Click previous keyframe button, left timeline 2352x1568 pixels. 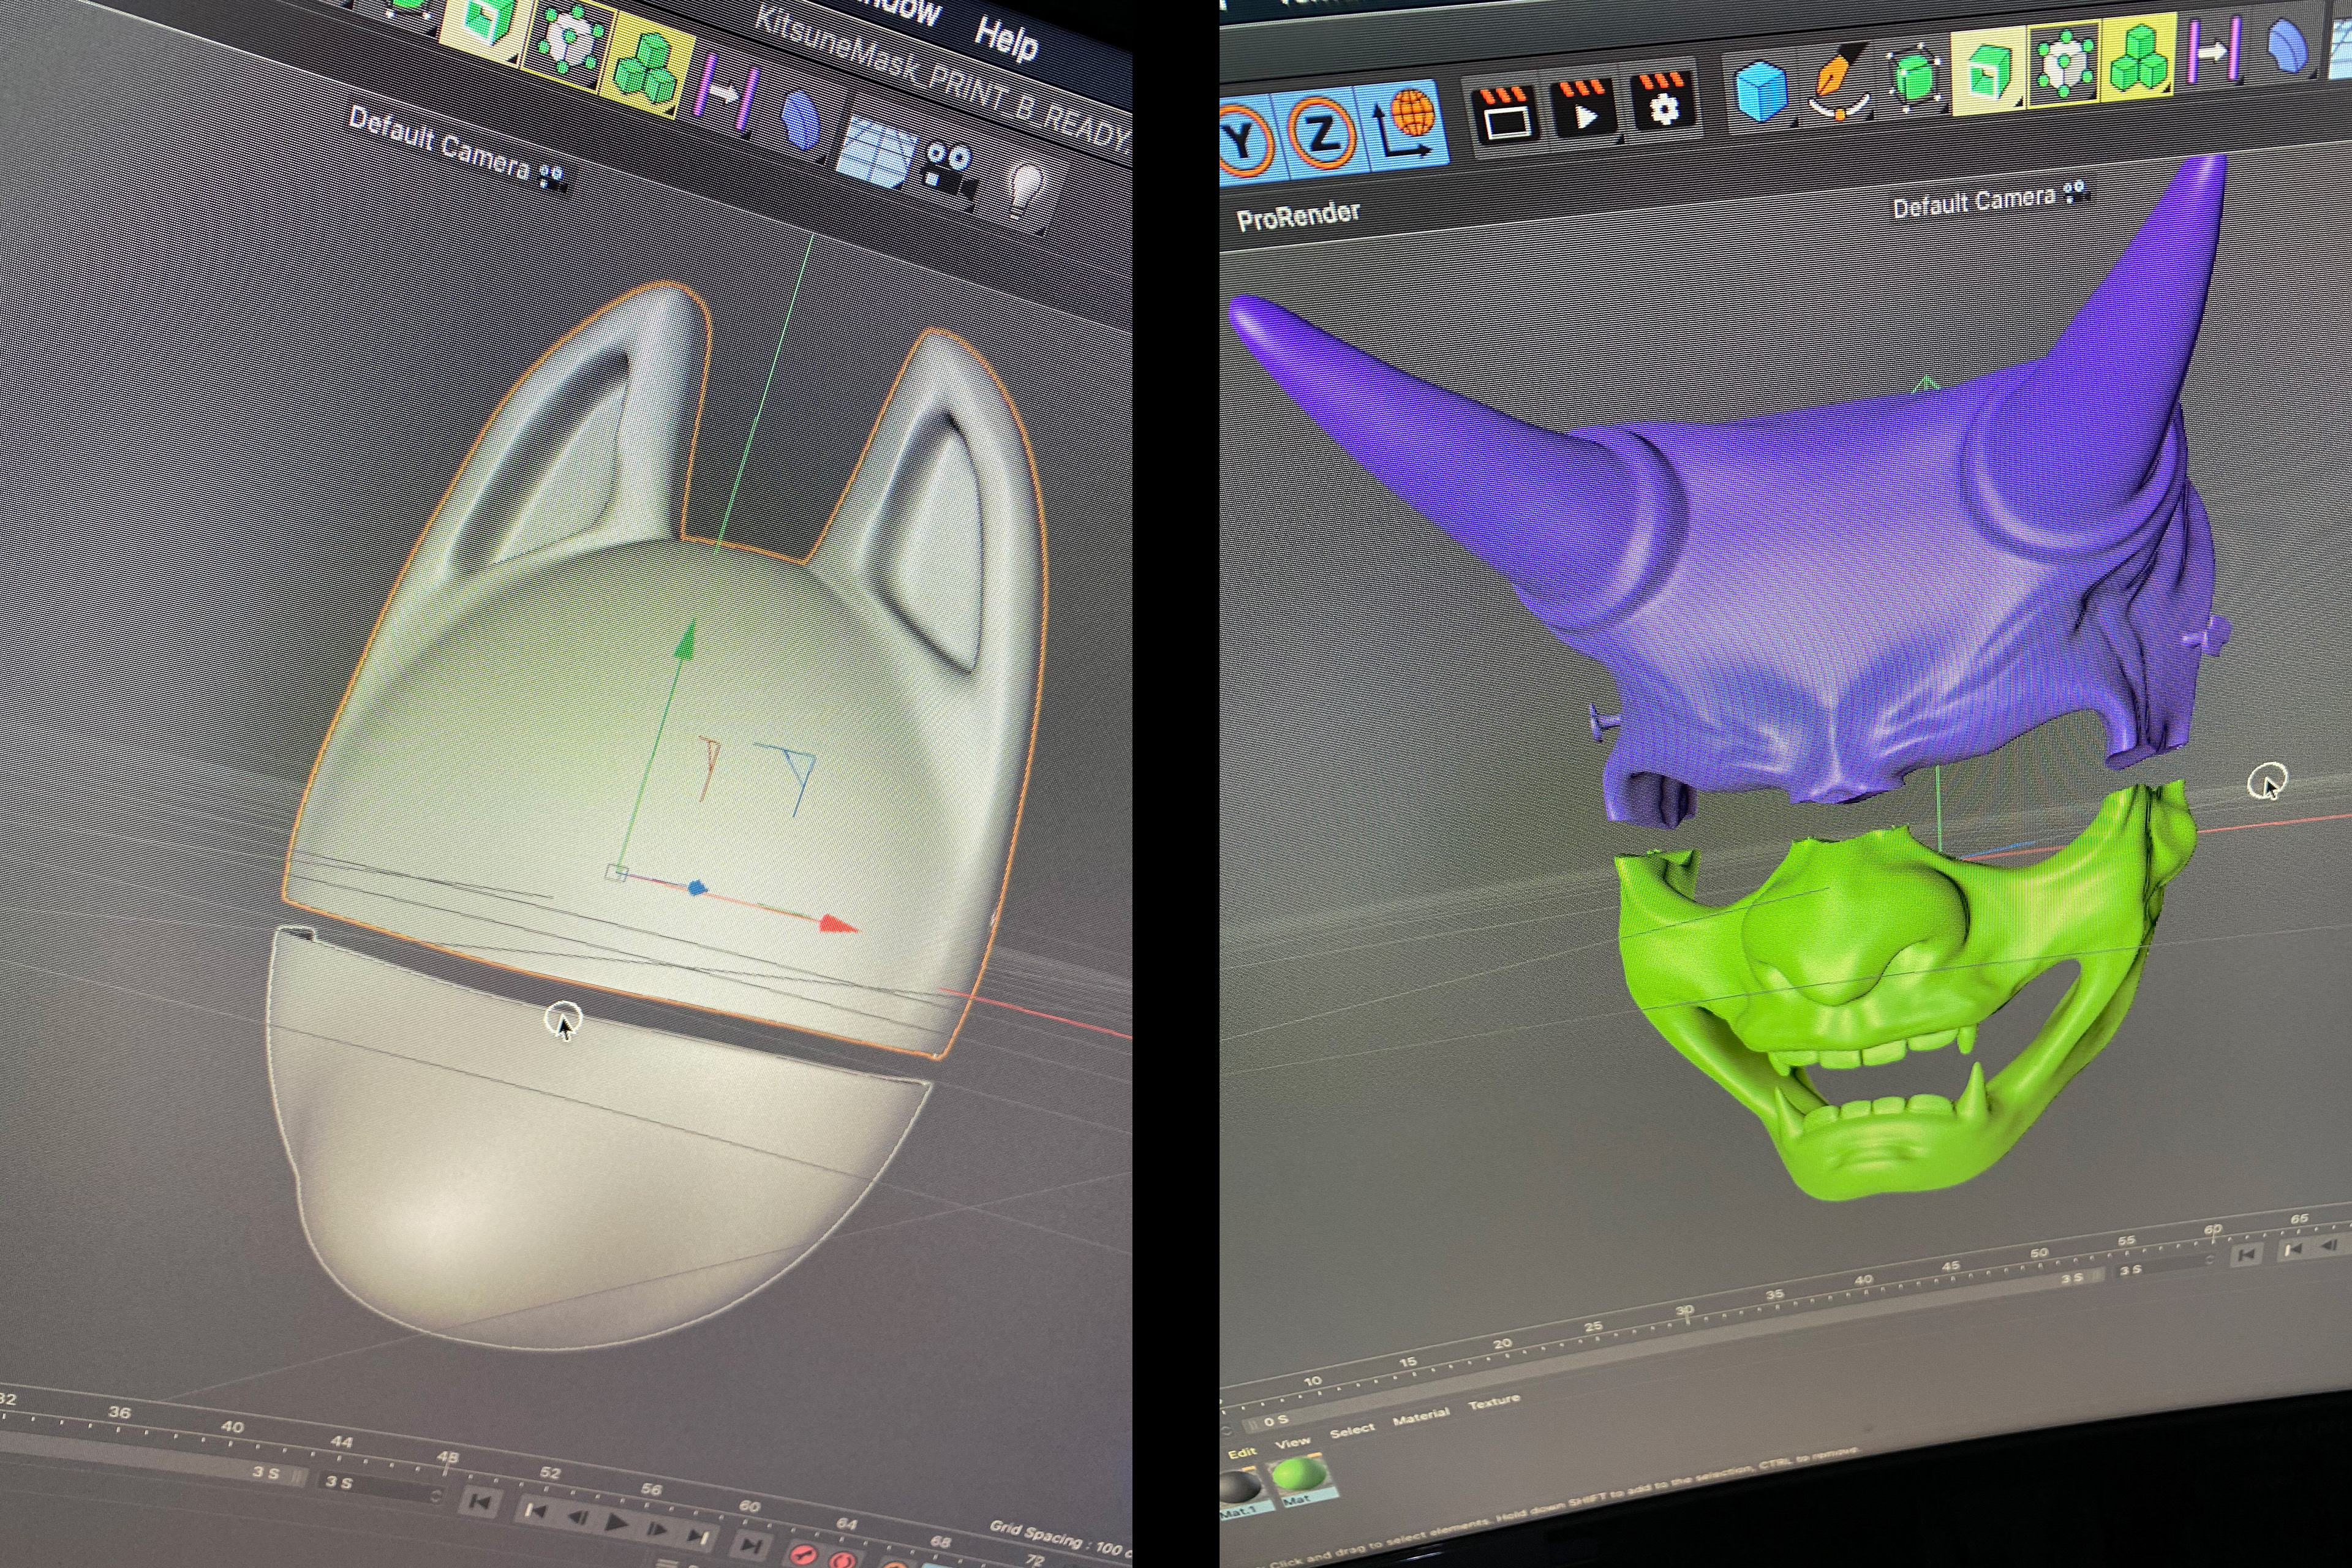[x=536, y=1510]
